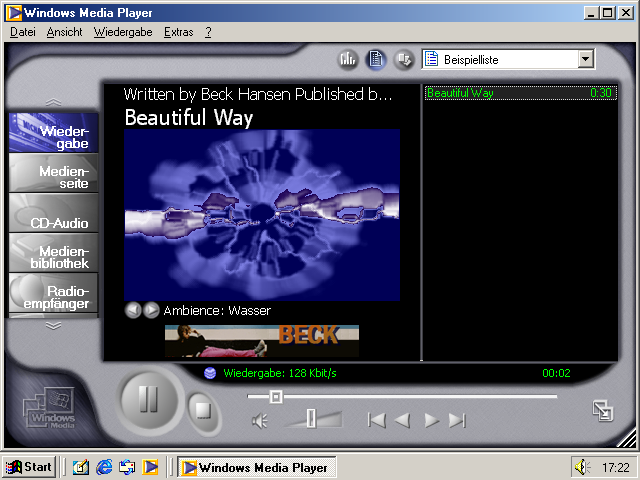Open the ? help menu
Image resolution: width=640 pixels, height=480 pixels.
tap(208, 32)
